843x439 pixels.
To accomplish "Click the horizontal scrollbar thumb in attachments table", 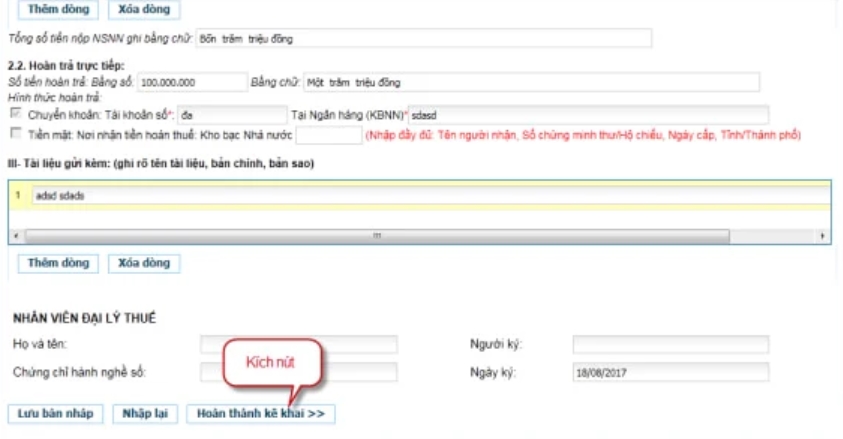I will (x=378, y=235).
